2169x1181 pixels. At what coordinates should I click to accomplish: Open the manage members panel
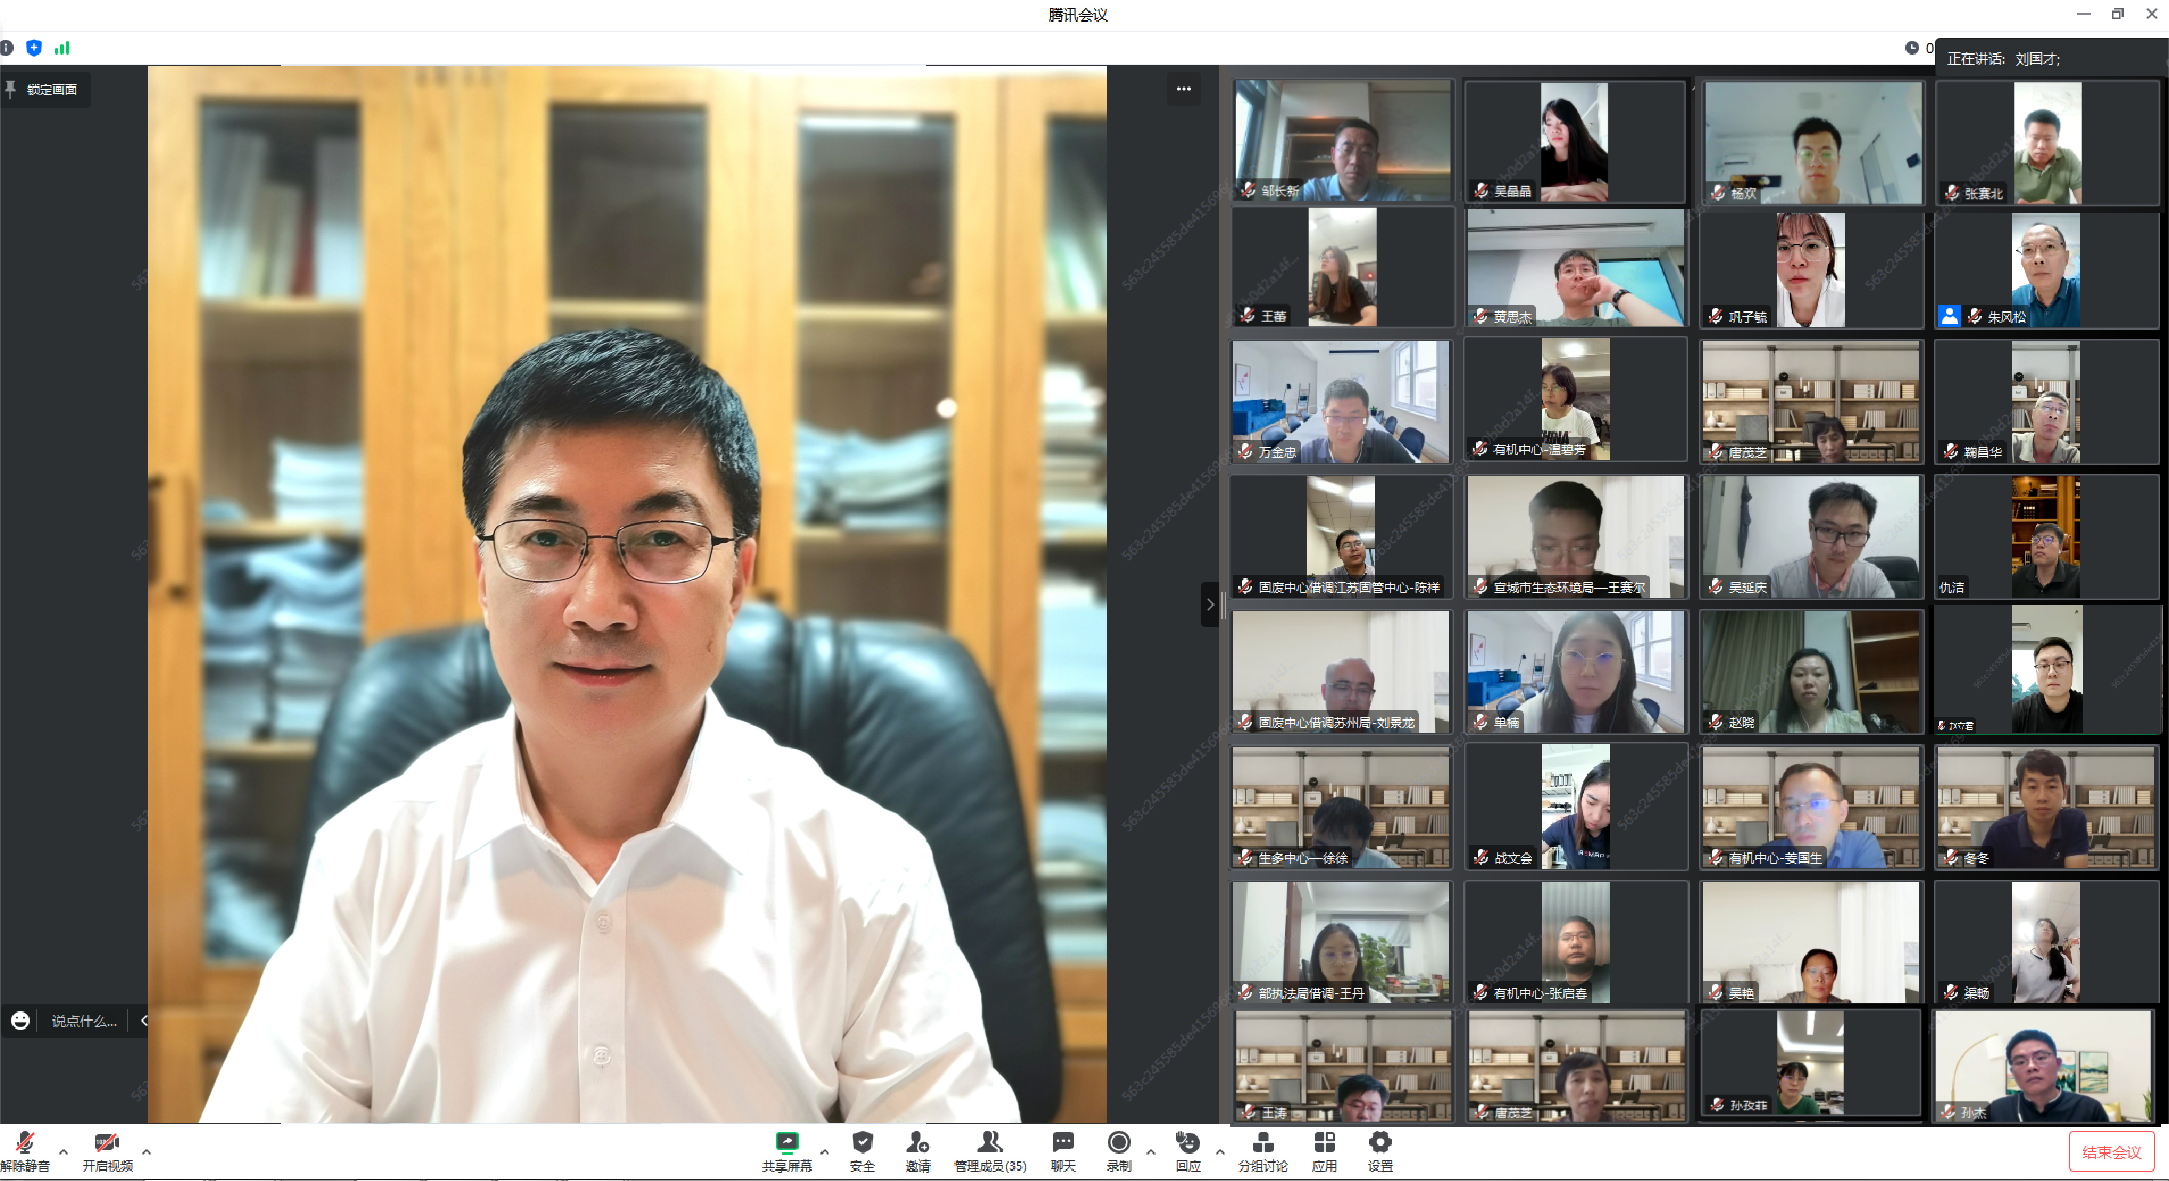pos(990,1143)
